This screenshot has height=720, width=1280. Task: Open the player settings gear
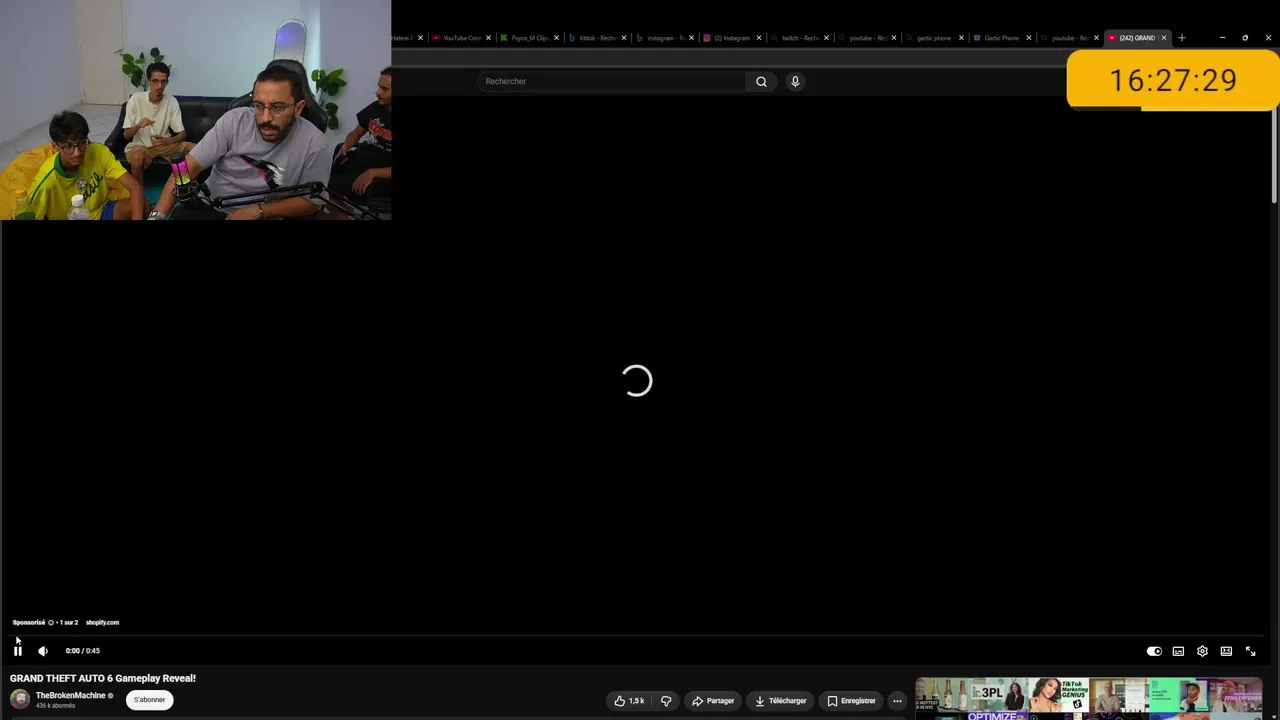click(x=1202, y=651)
